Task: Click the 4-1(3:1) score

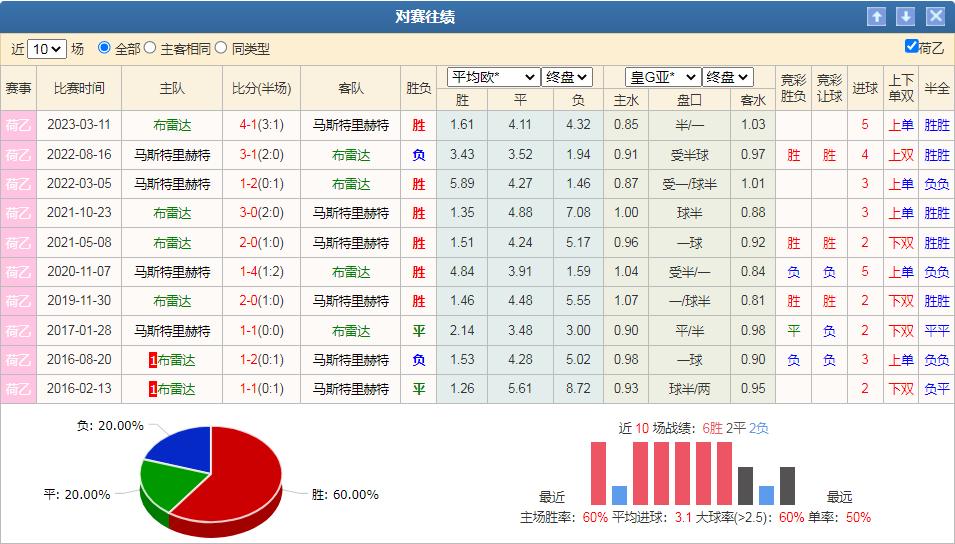Action: pos(261,125)
